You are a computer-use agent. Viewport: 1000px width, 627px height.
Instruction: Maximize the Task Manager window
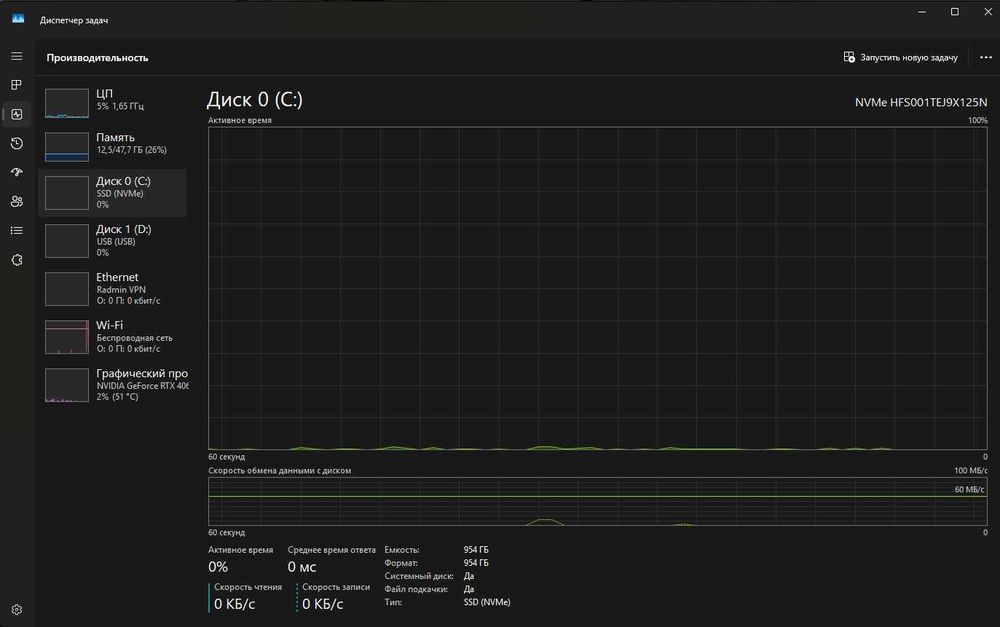tap(955, 11)
